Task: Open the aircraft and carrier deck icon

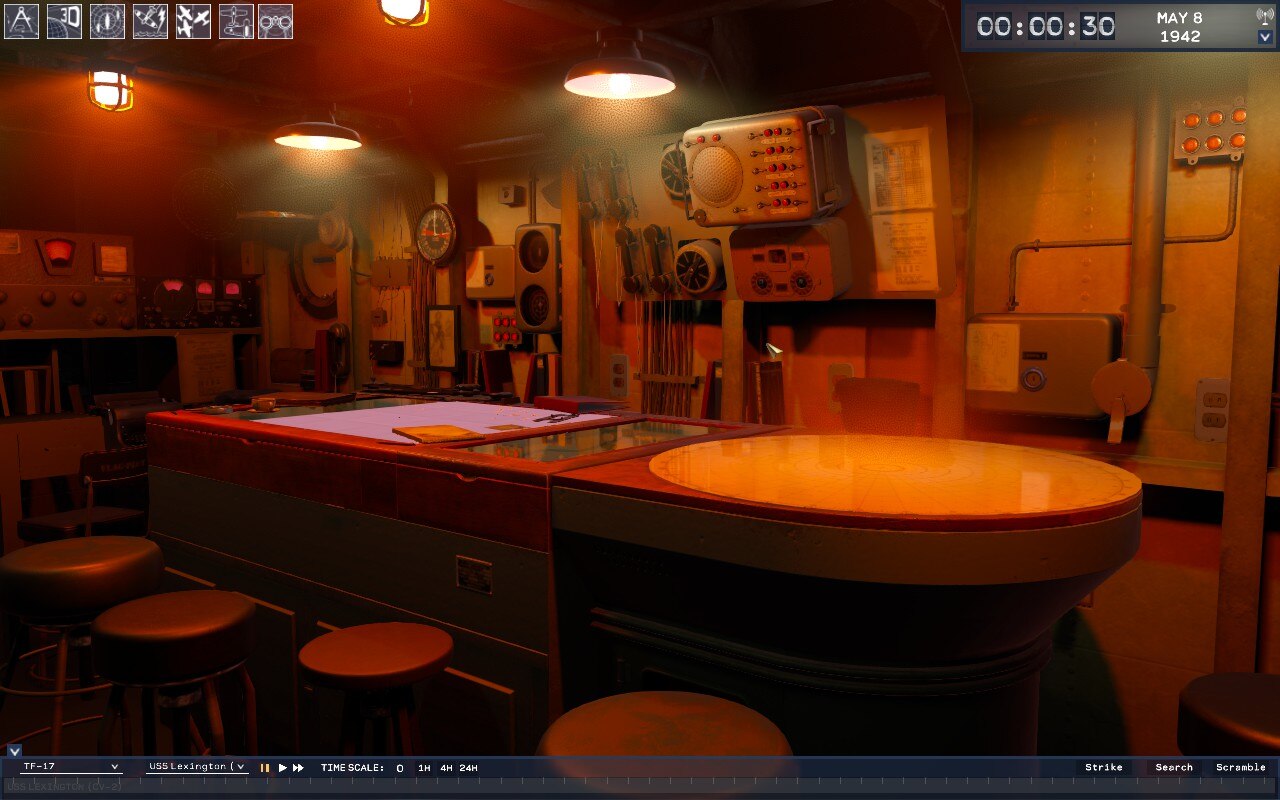Action: [x=236, y=21]
